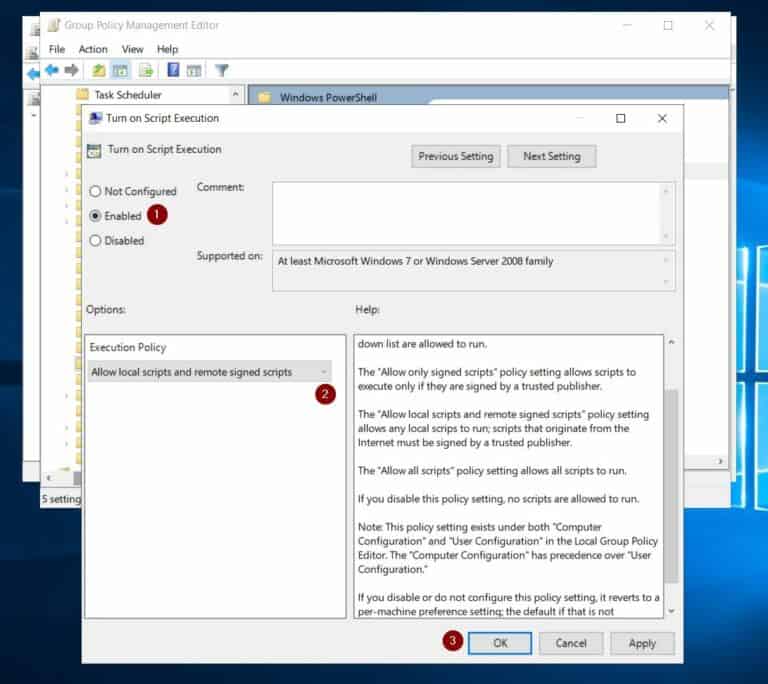The width and height of the screenshot is (768, 684).
Task: Click the Previous Setting button
Action: click(x=456, y=156)
